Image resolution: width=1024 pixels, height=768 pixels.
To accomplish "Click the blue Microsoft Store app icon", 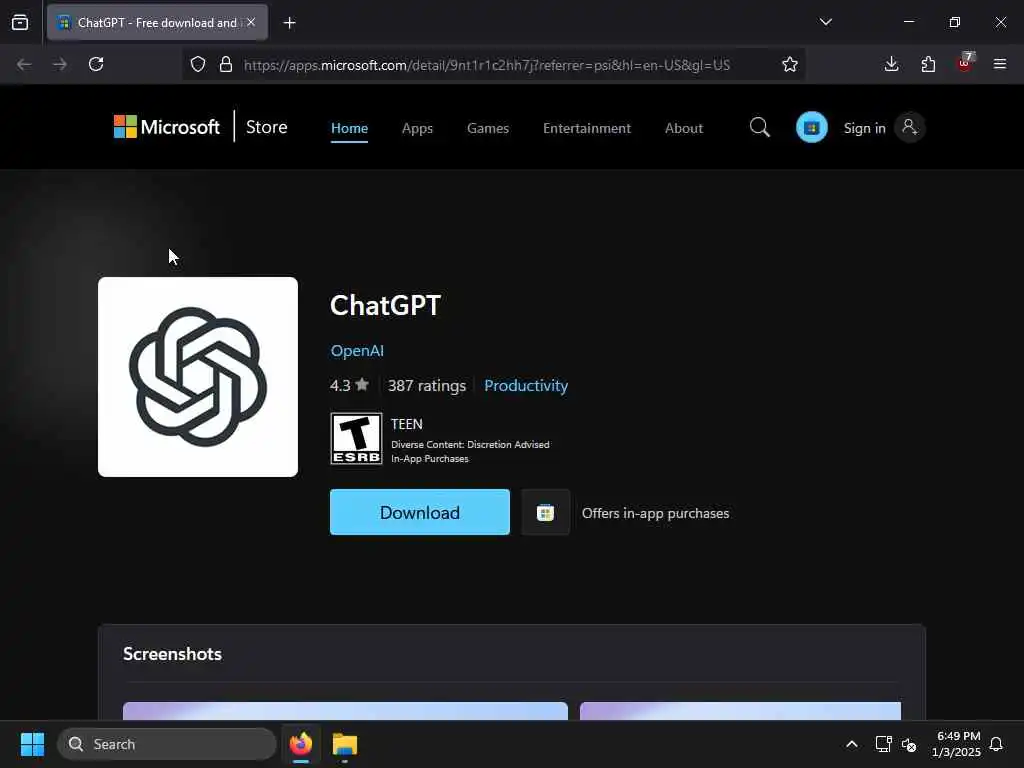I will point(812,127).
